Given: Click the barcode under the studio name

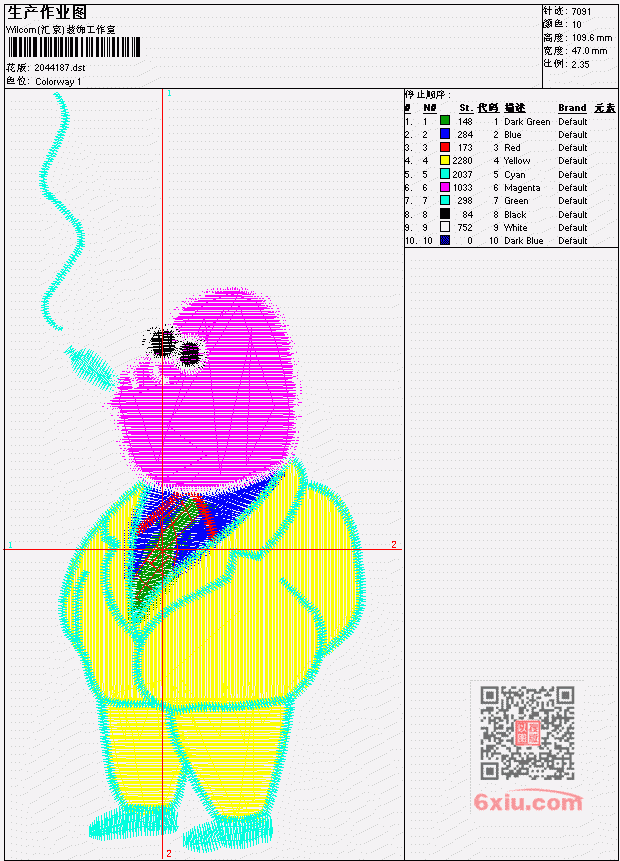Looking at the screenshot, I should [x=74, y=47].
